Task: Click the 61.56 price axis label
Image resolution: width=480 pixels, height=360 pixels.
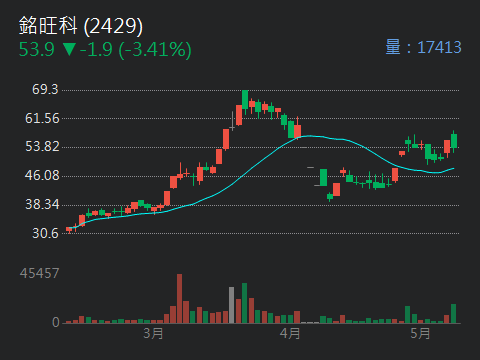Action: pyautogui.click(x=42, y=118)
